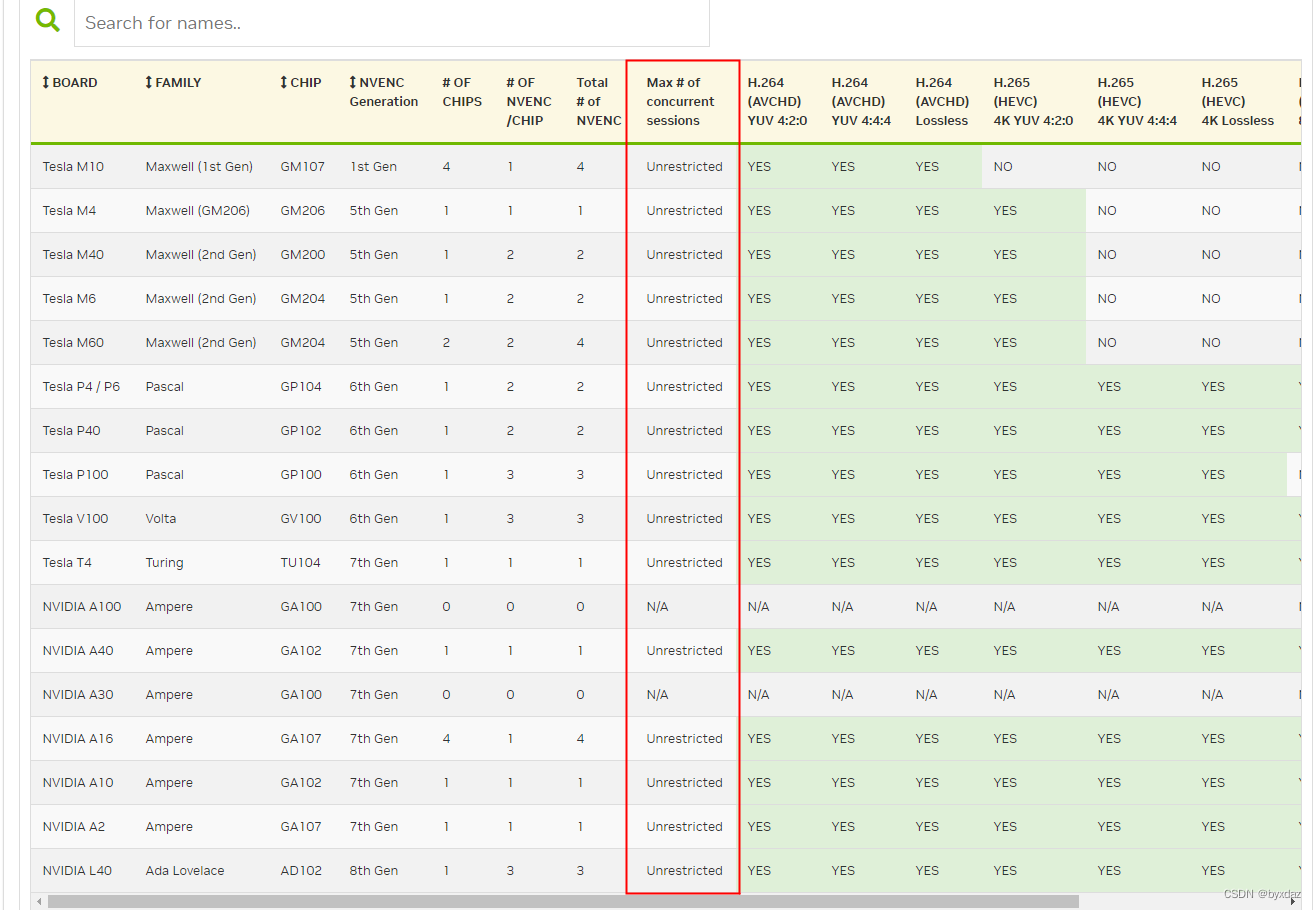Select the 'NVIDIA A100' board cell
Viewport: 1316px width, 910px height.
point(82,607)
